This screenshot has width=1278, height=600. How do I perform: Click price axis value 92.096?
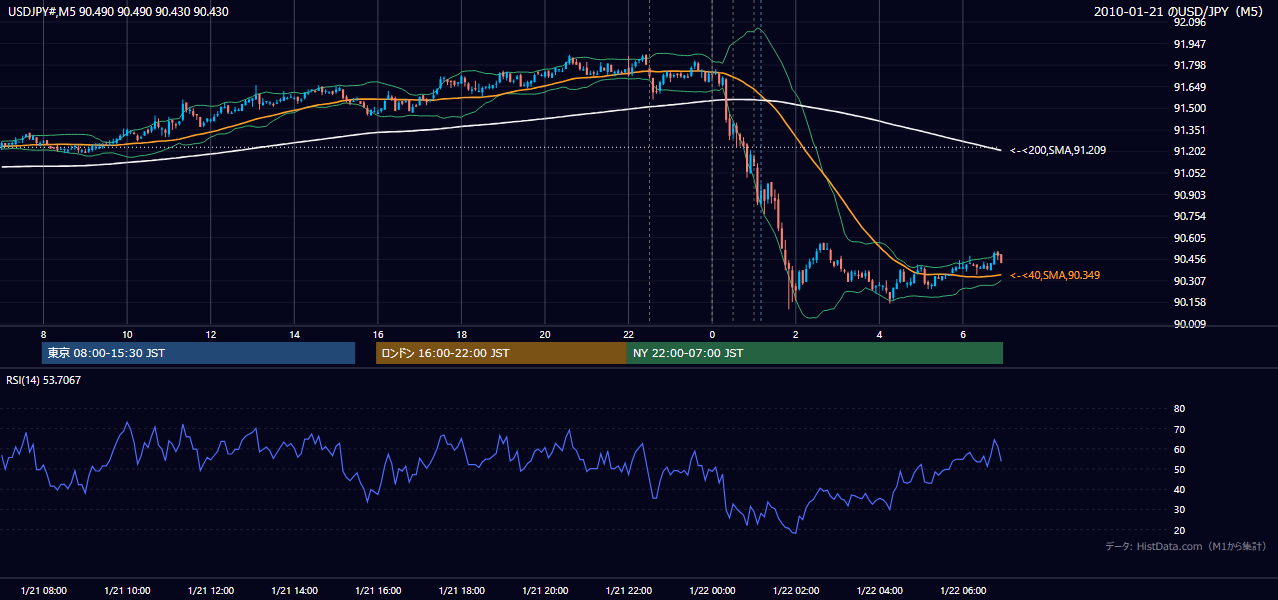1190,22
